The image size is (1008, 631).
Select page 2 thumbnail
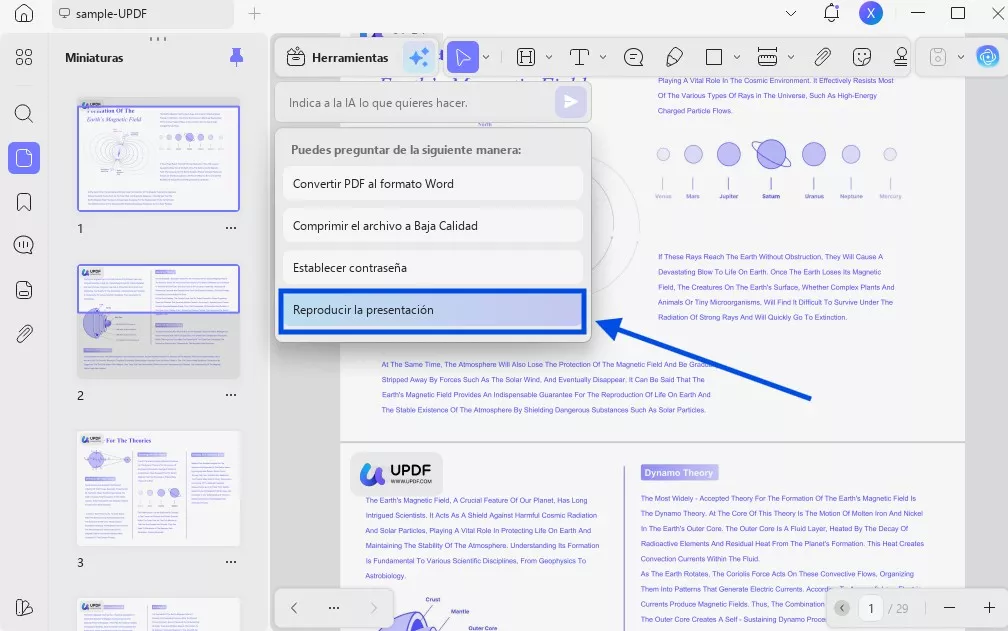pos(158,321)
